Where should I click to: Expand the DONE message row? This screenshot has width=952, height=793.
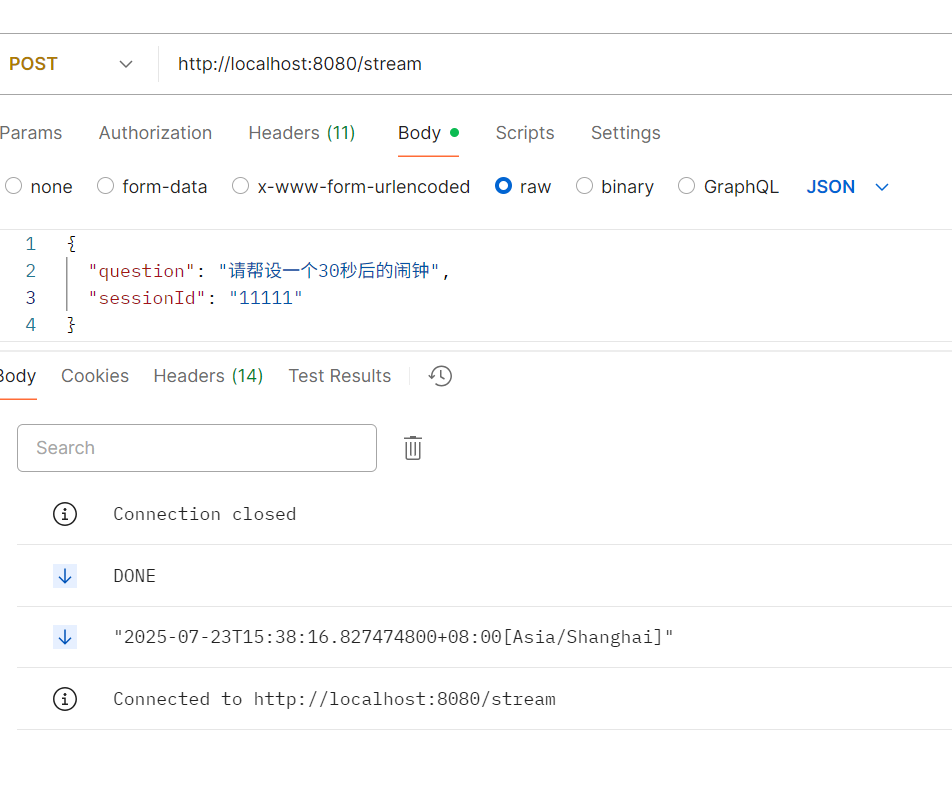484,576
